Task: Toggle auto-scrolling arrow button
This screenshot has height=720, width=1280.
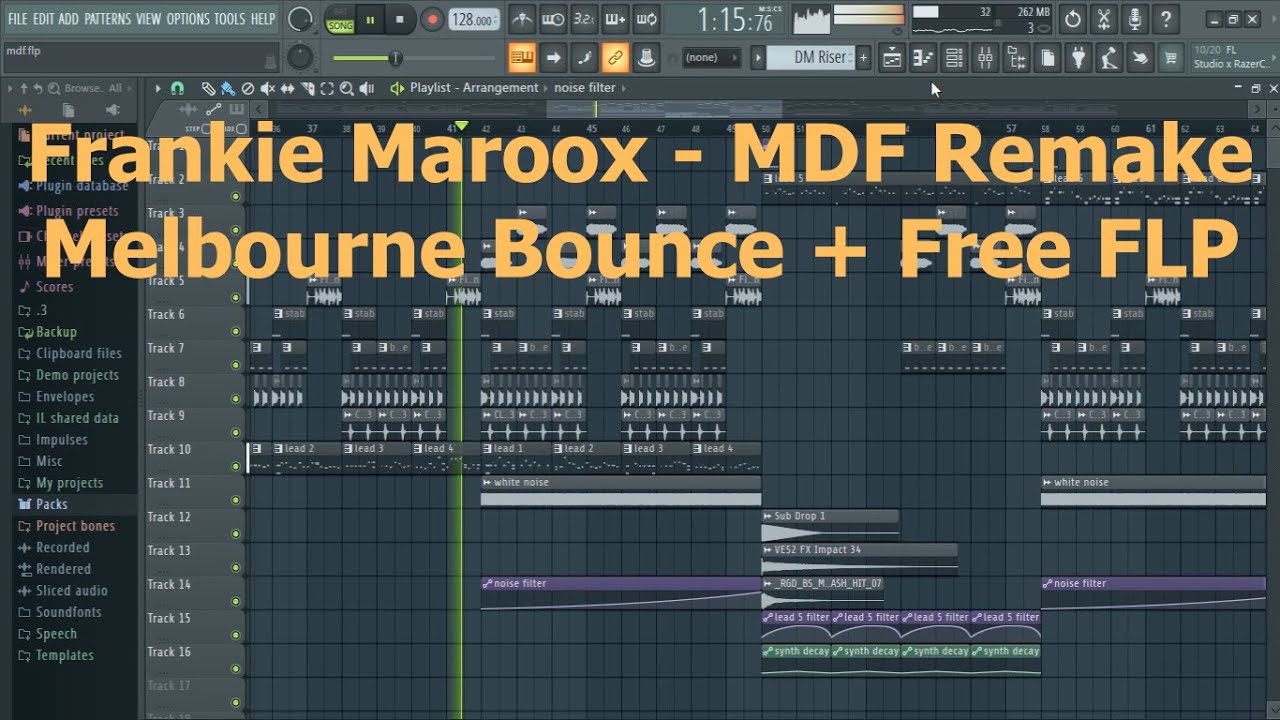Action: click(553, 57)
